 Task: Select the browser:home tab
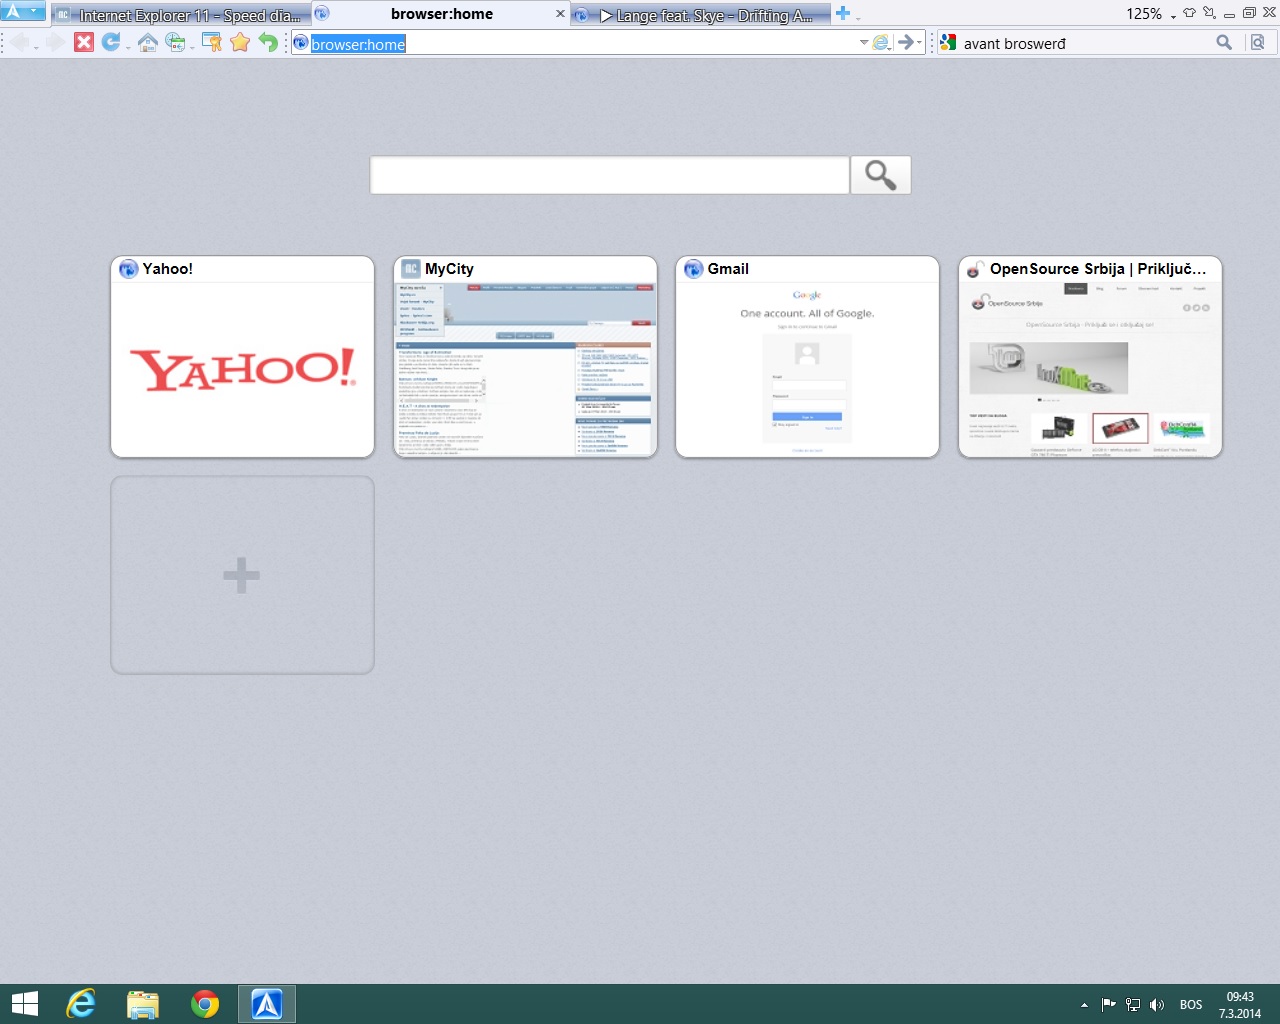[x=440, y=14]
